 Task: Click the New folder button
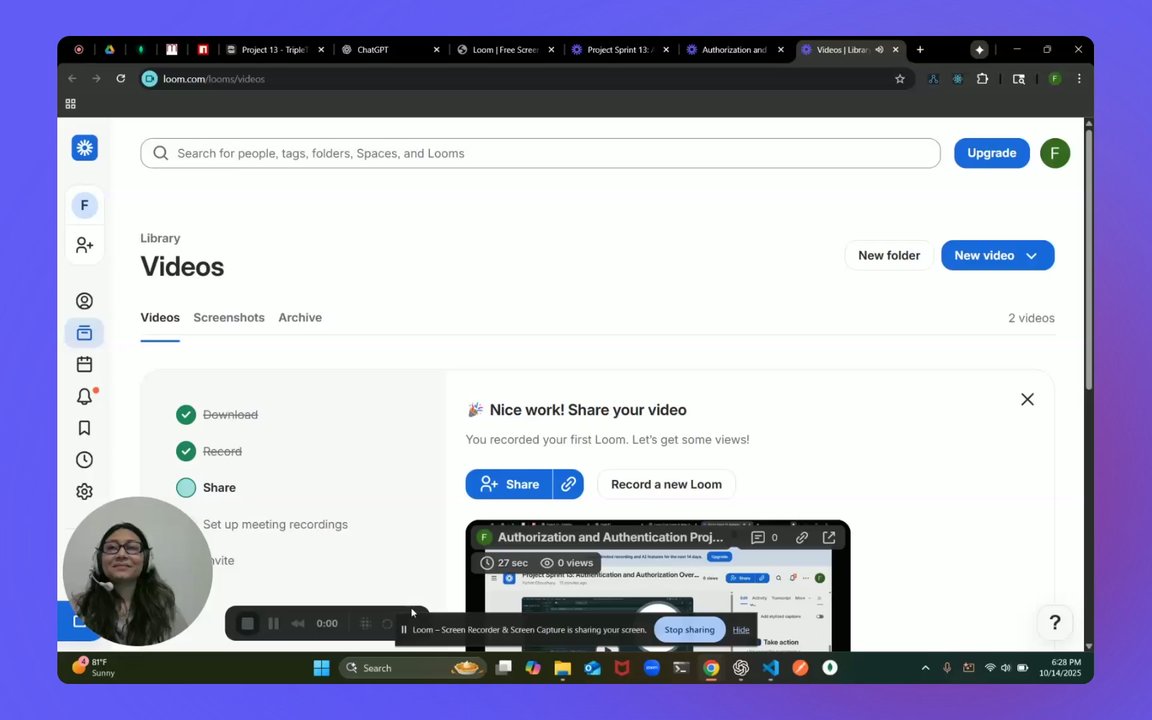point(889,256)
